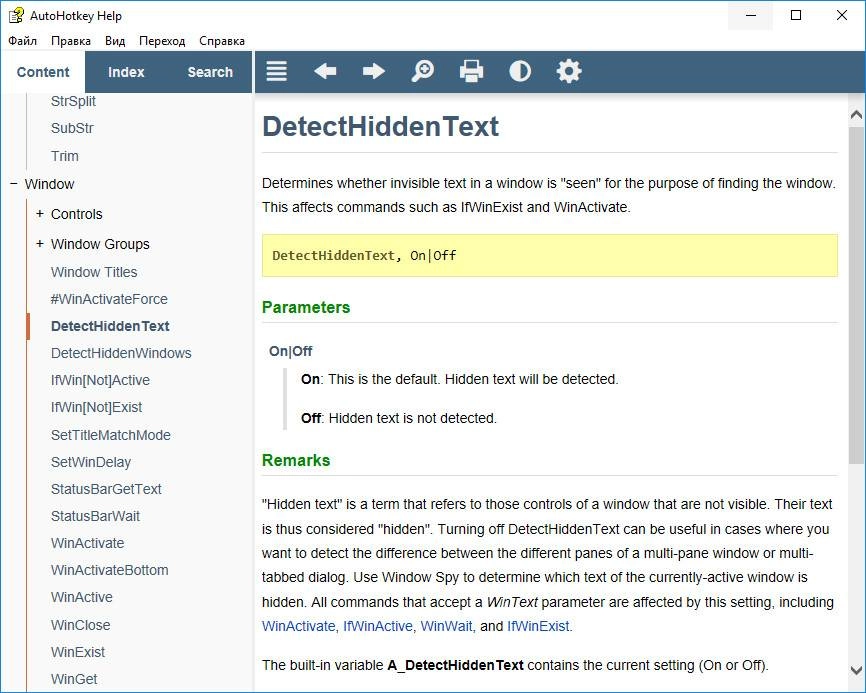The image size is (866, 693).
Task: Click the Parameters section heading
Action: click(x=306, y=308)
